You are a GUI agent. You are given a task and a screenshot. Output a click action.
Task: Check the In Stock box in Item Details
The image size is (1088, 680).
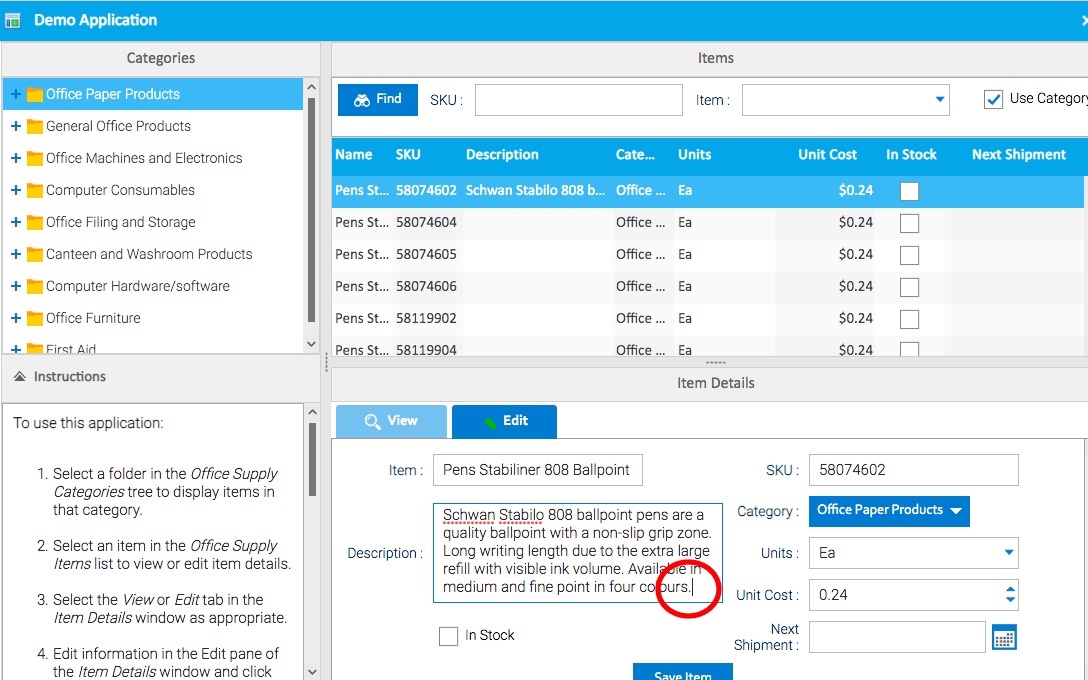pyautogui.click(x=449, y=636)
